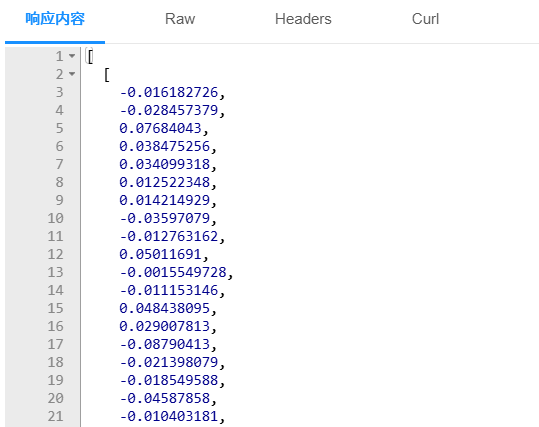This screenshot has height=427, width=539.
Task: Open the Curl tab
Action: coord(426,19)
